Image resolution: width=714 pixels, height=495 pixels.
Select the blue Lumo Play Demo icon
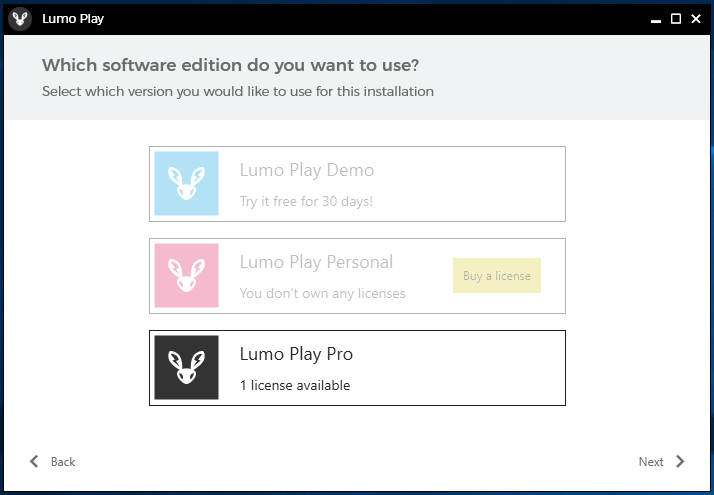(x=186, y=184)
